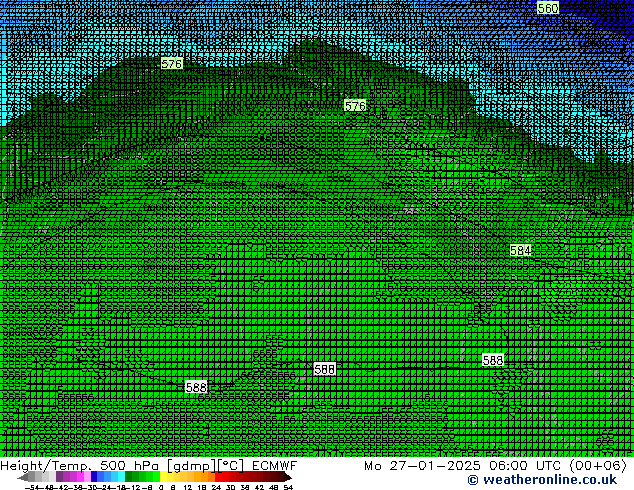Select the date 'Mo 27-01-2025 06:00 UTC' text

click(465, 466)
